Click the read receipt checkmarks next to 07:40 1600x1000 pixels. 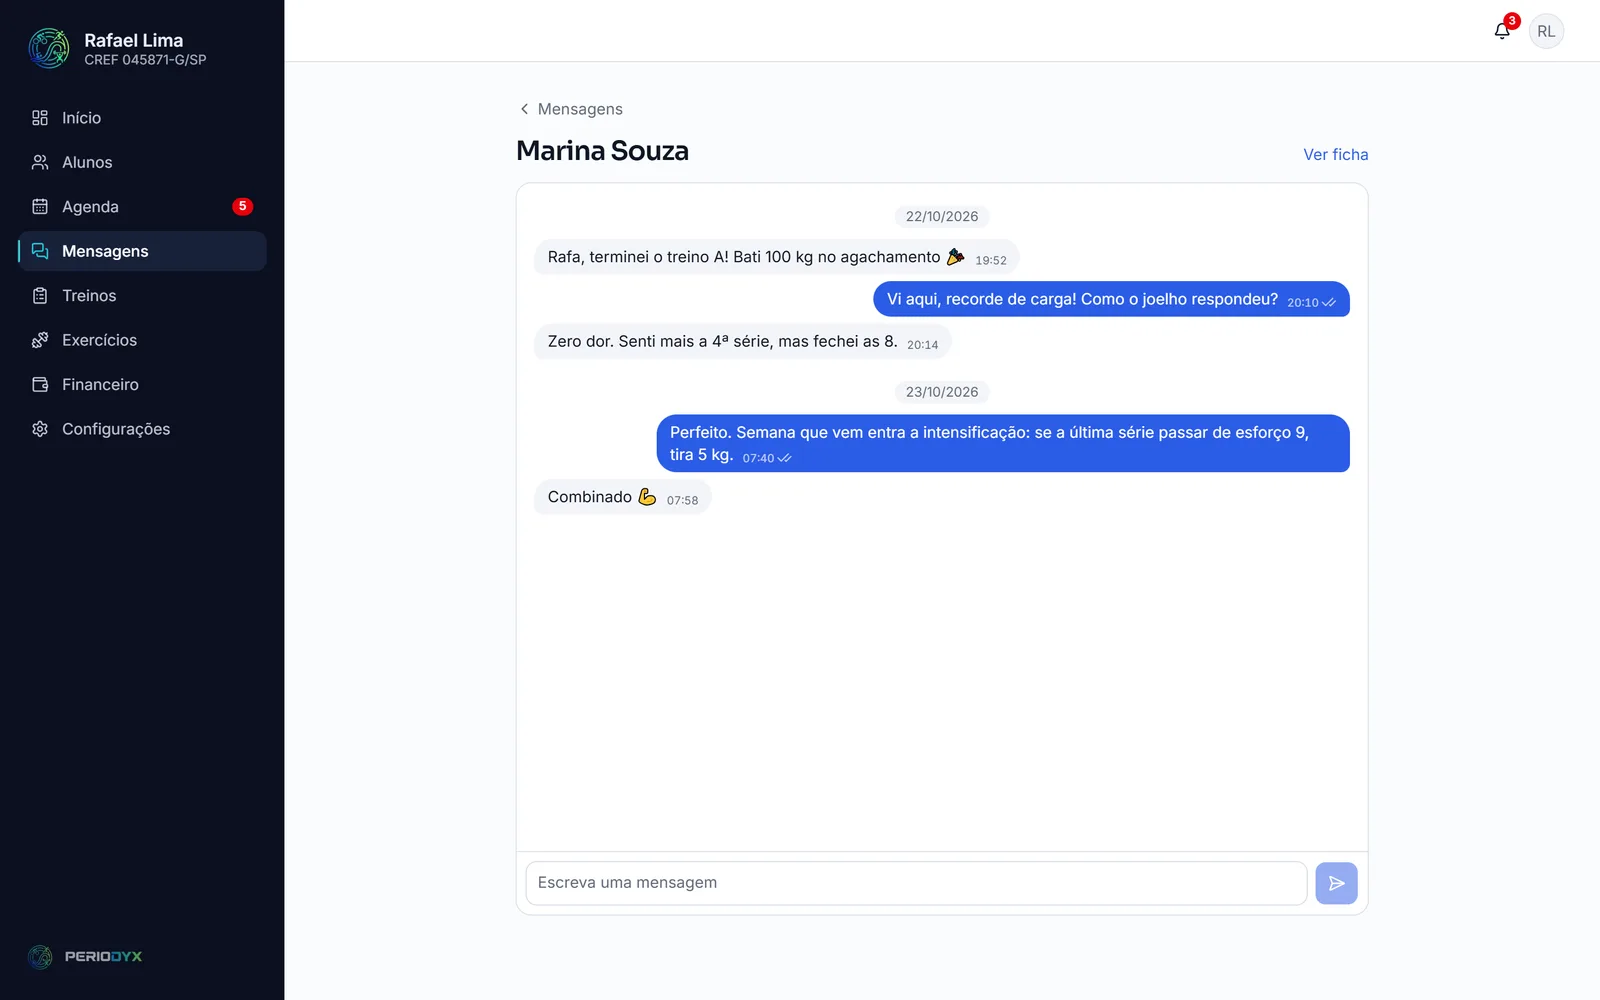coord(785,458)
